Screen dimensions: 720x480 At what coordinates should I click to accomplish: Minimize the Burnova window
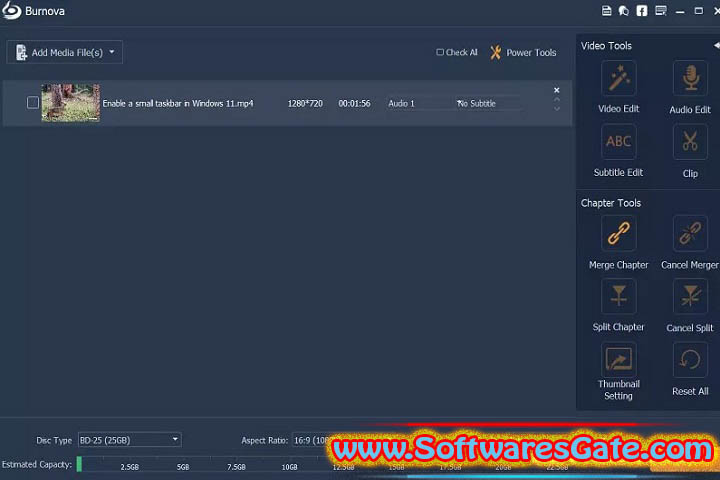pyautogui.click(x=680, y=11)
